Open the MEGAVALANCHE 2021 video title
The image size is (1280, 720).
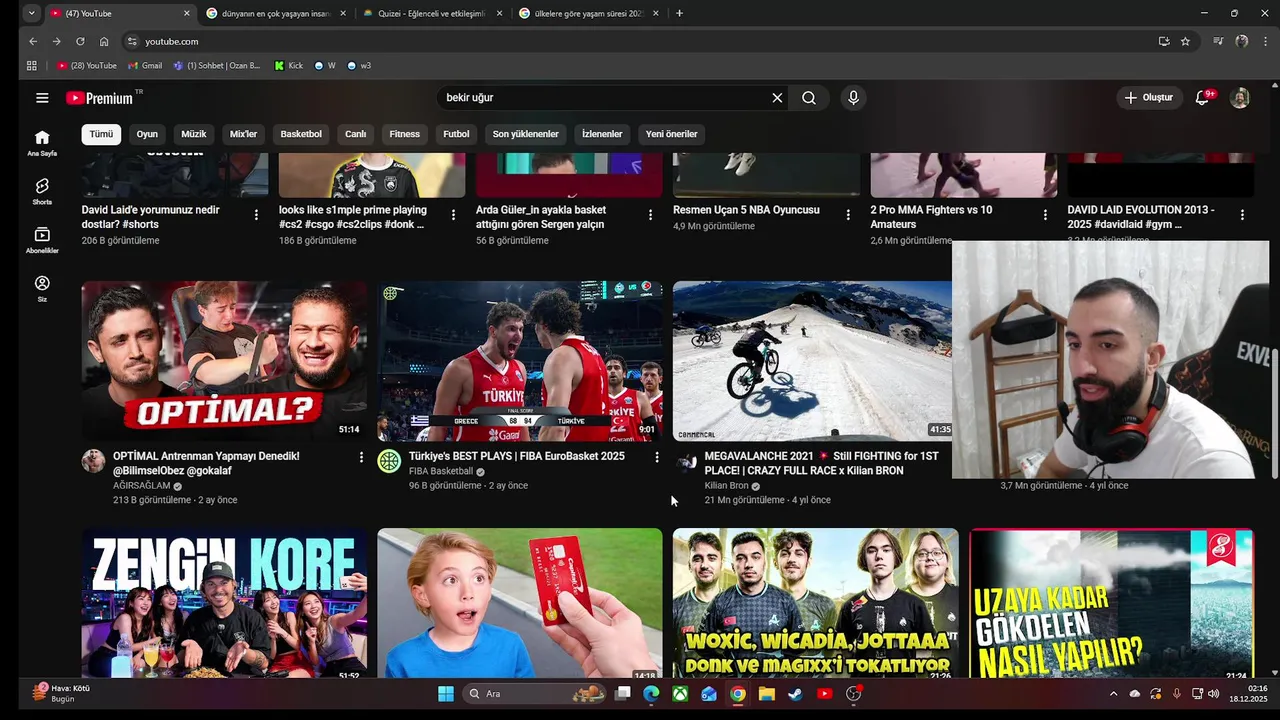point(821,463)
